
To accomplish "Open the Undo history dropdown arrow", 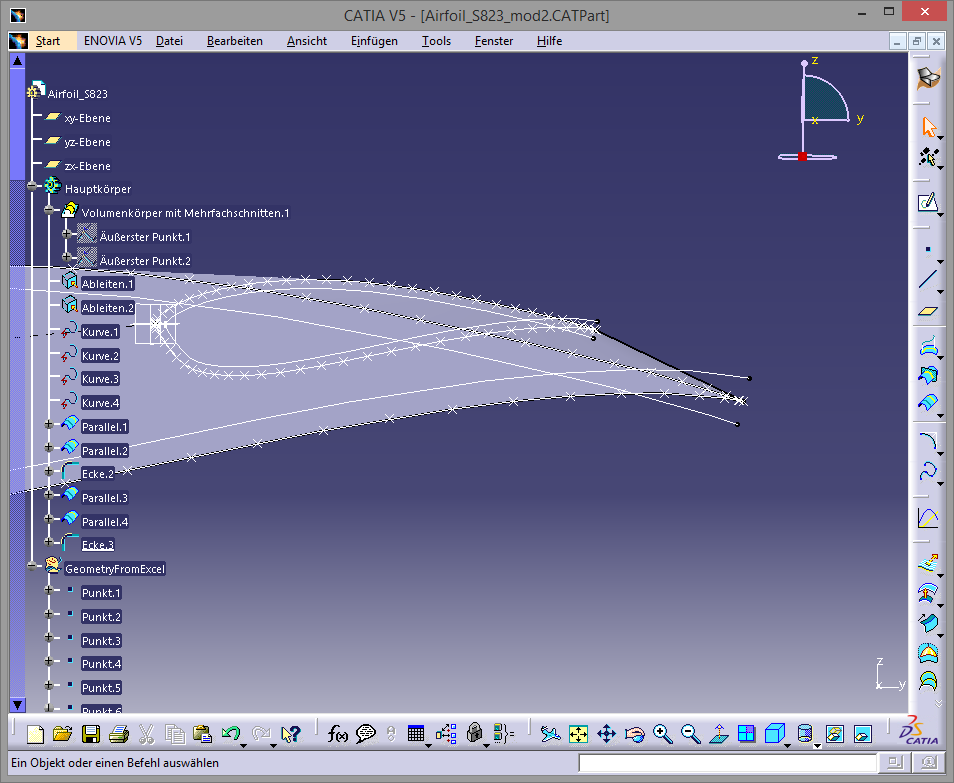I will [243, 745].
